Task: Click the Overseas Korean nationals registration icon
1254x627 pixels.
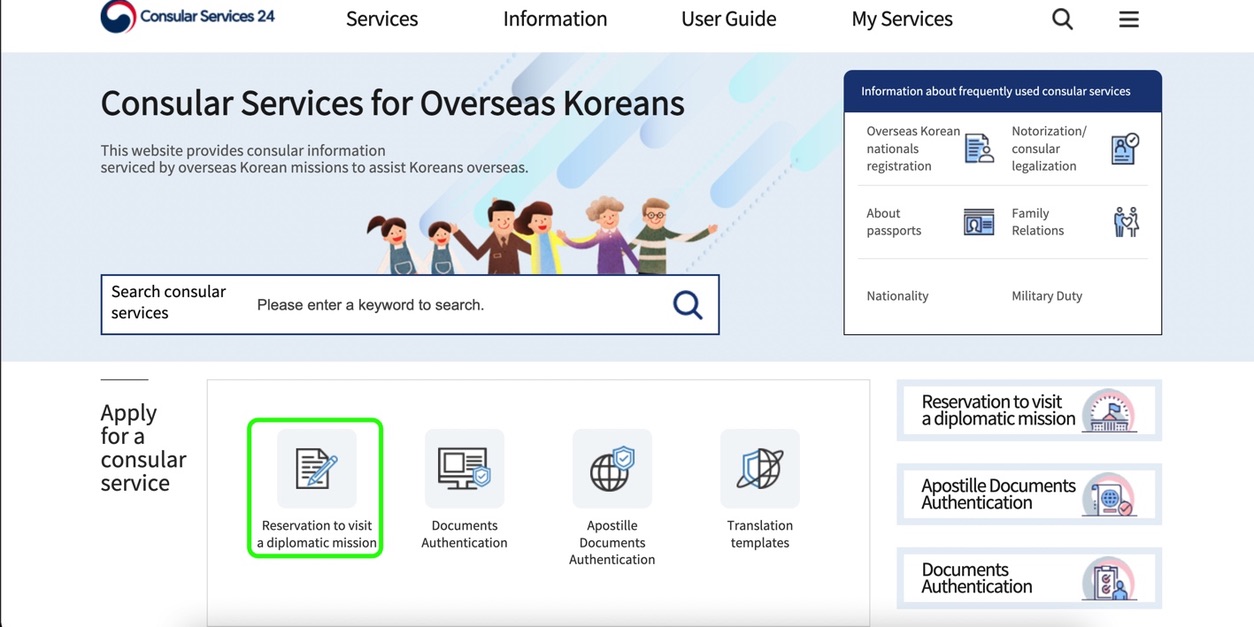Action: 978,147
